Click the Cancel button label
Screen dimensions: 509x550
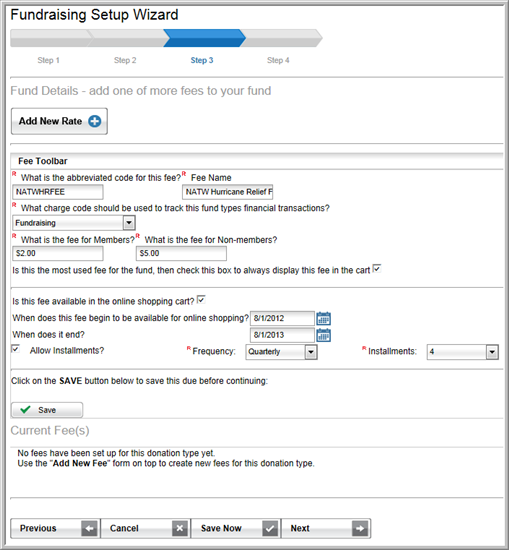point(124,528)
